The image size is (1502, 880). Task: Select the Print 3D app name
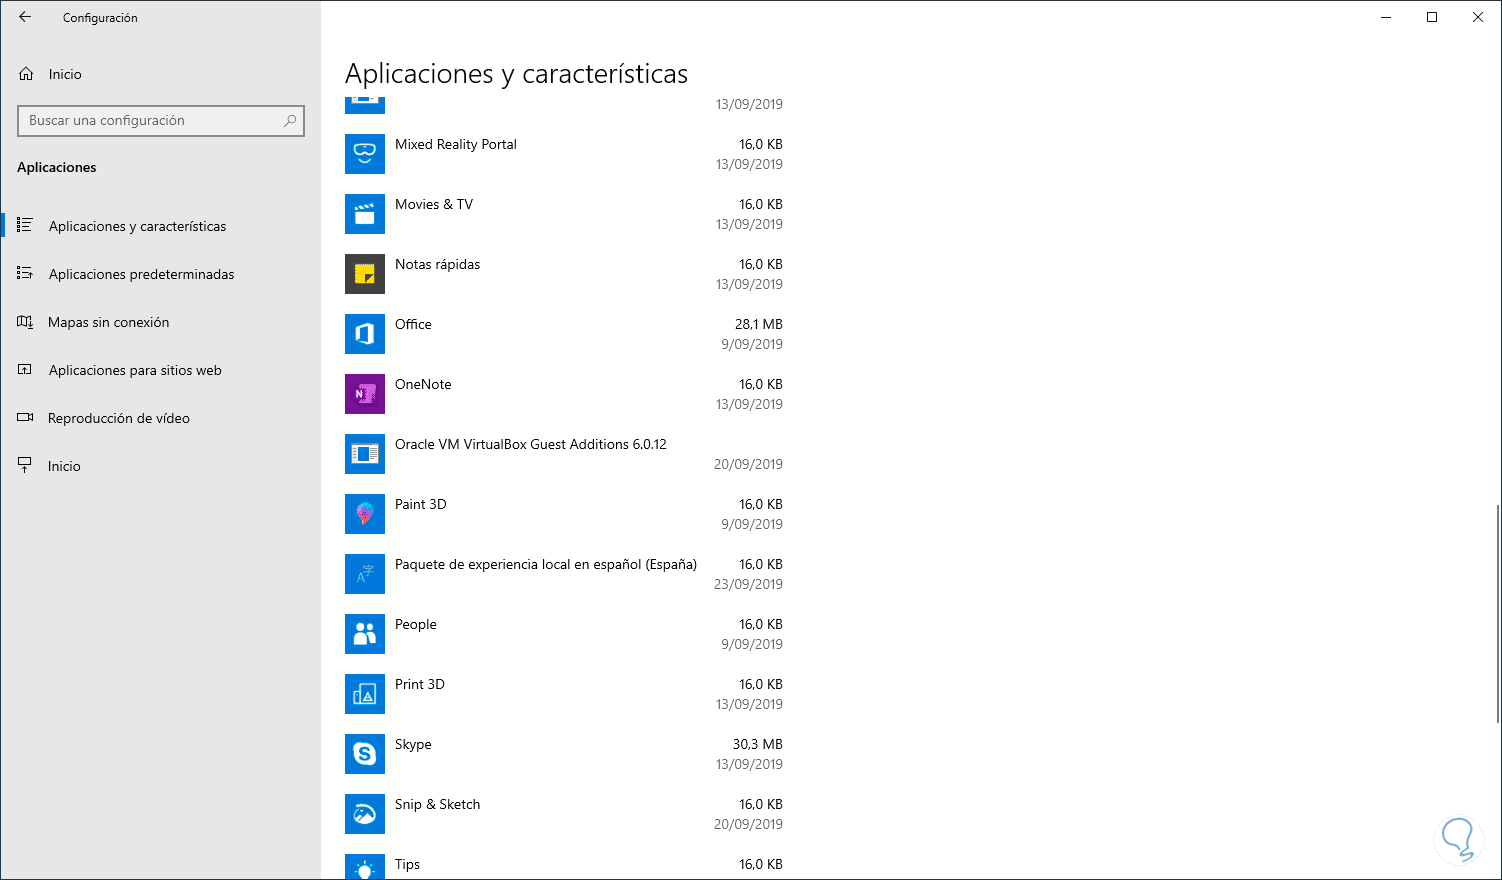[420, 684]
